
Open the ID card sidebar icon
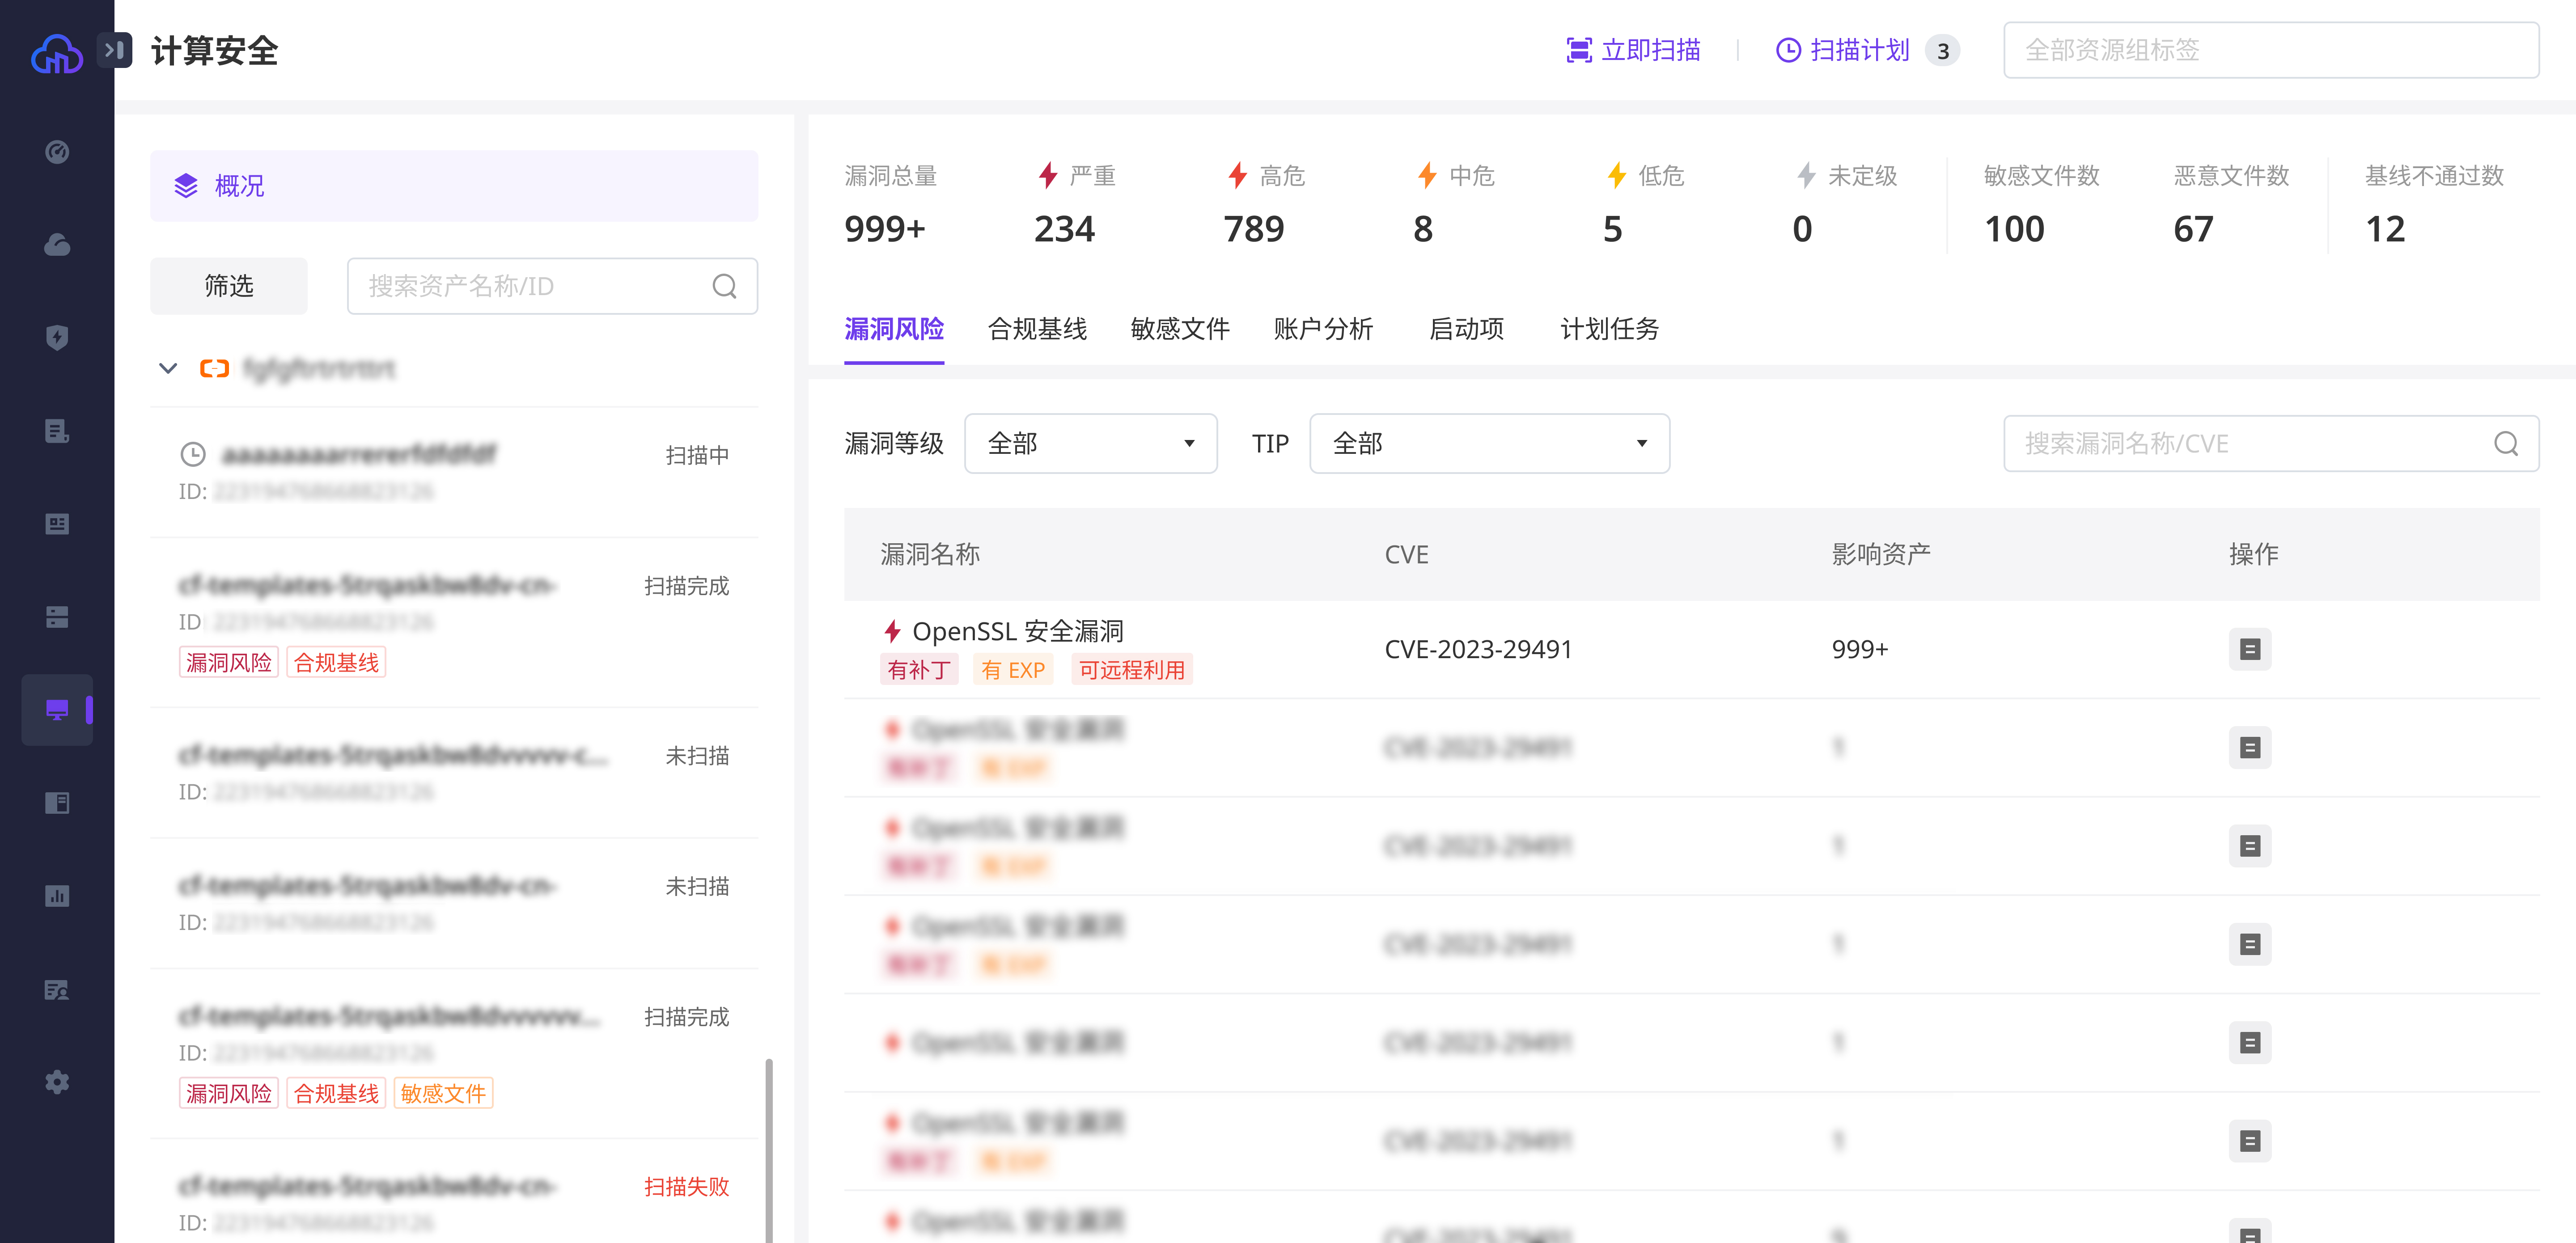(x=57, y=524)
